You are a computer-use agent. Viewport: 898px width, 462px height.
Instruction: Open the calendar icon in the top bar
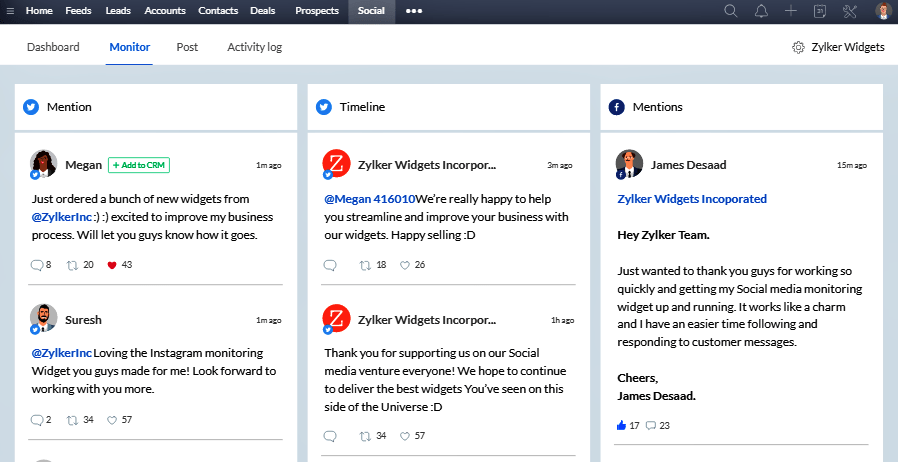(x=820, y=11)
